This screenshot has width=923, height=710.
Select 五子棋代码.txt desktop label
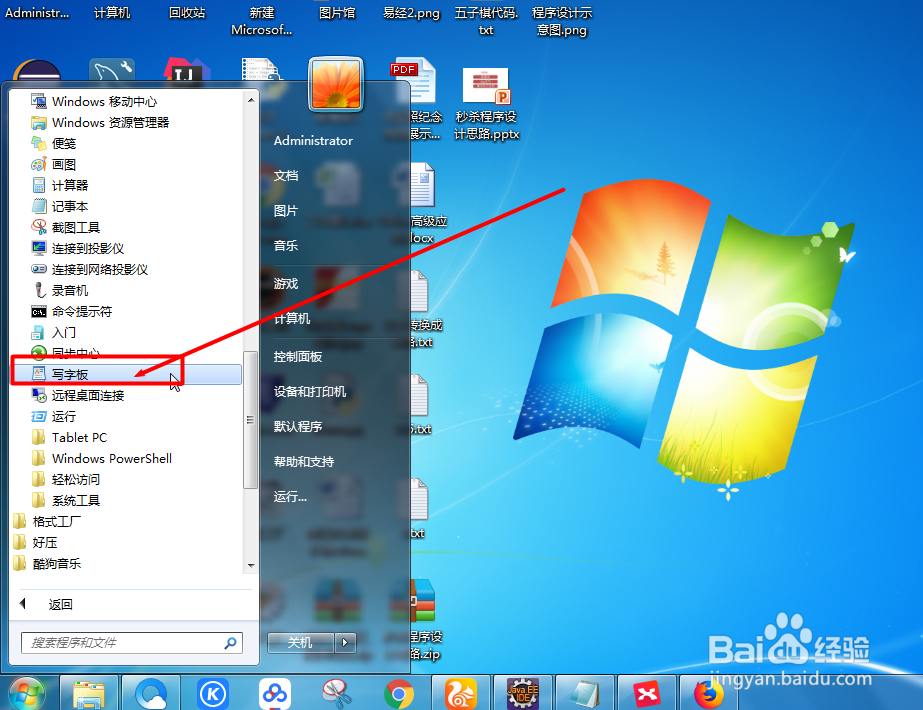486,21
